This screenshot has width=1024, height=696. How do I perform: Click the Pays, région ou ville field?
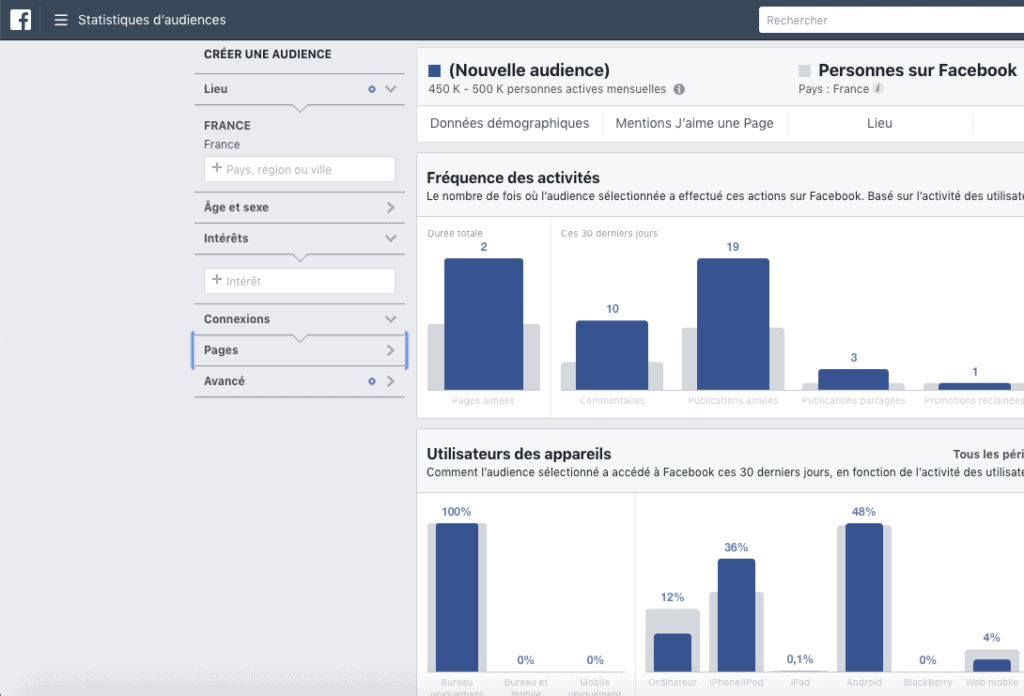pyautogui.click(x=300, y=169)
